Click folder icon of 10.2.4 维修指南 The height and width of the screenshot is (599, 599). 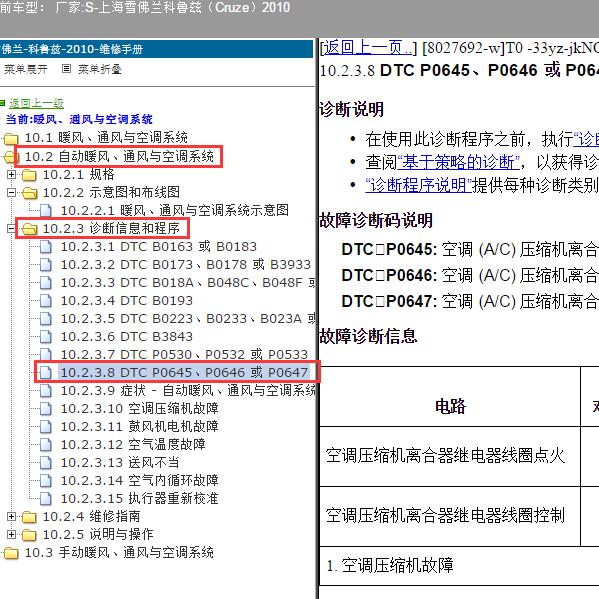29,517
